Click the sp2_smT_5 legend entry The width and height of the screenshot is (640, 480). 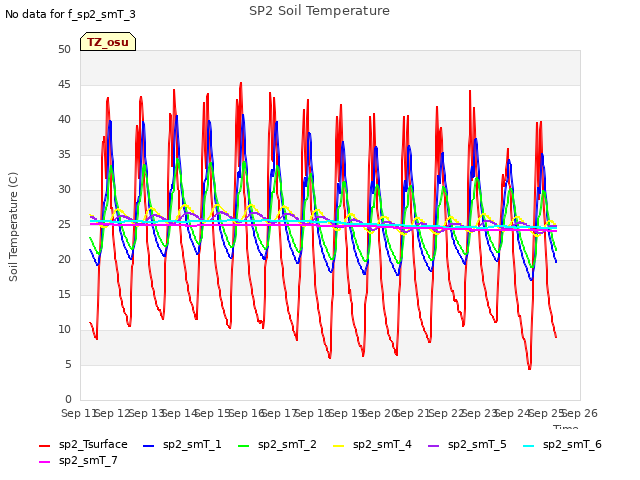[x=467, y=444]
